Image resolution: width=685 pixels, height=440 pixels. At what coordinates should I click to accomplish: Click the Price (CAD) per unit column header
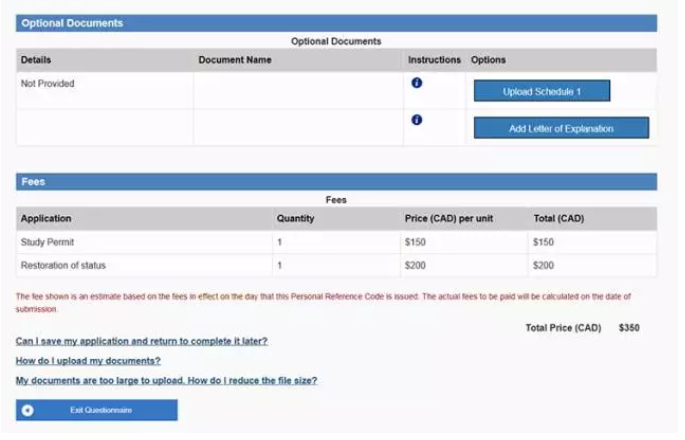[x=449, y=218]
